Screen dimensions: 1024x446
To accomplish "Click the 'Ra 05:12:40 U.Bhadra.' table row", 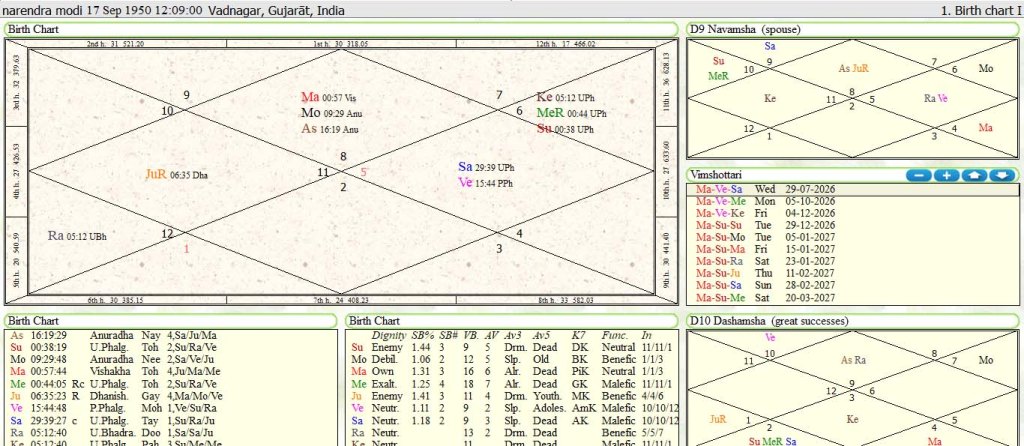I will (171, 432).
